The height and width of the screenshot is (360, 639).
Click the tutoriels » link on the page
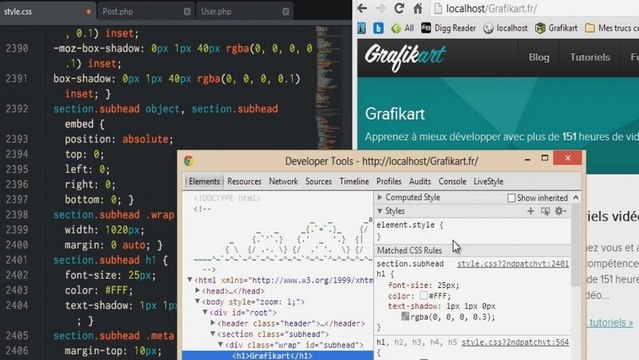coord(610,322)
